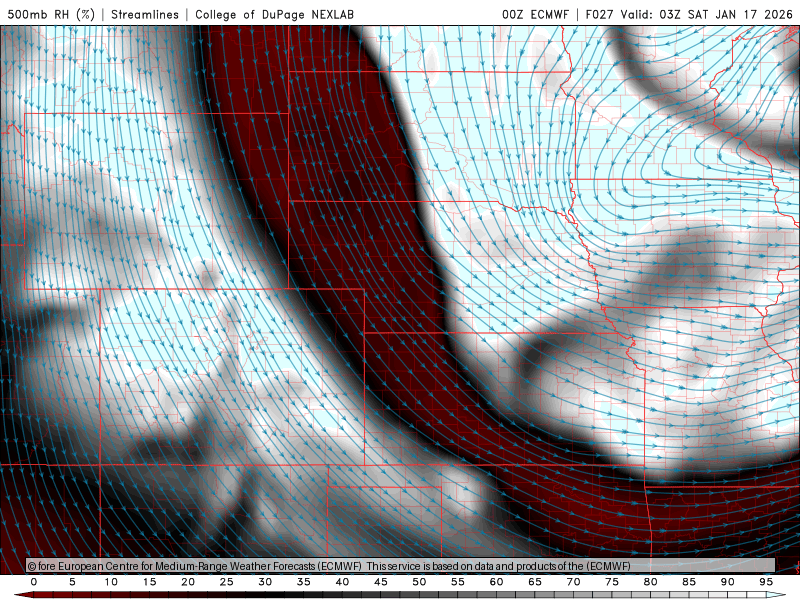This screenshot has width=800, height=600.
Task: Click the "Valid: 03Z SAT JAN 17 2026" text
Action: (707, 14)
